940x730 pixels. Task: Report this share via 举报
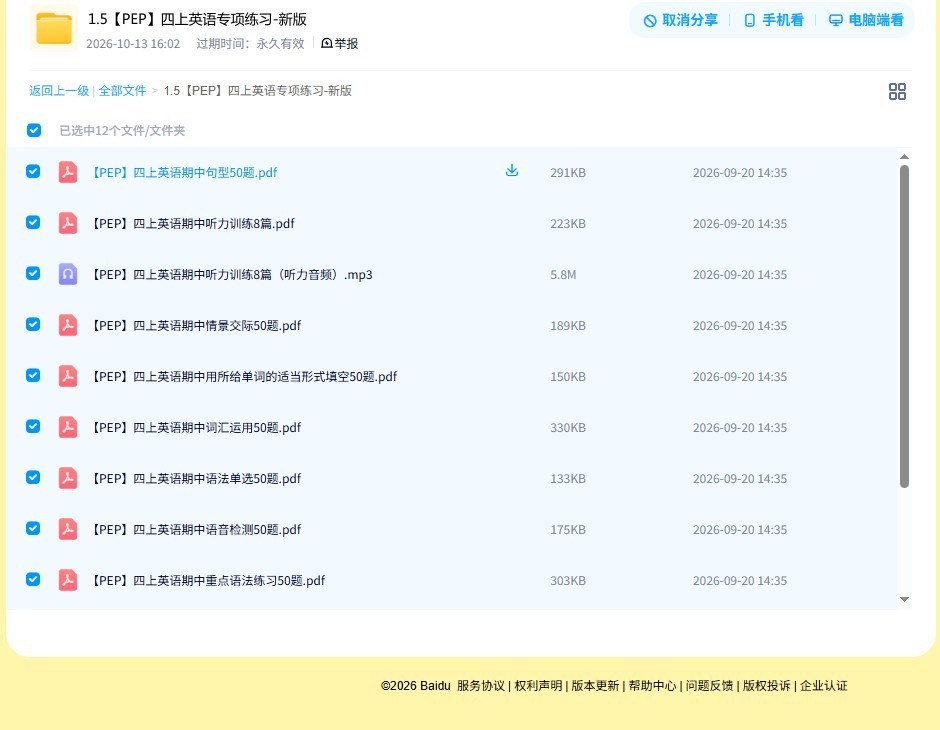coord(339,44)
